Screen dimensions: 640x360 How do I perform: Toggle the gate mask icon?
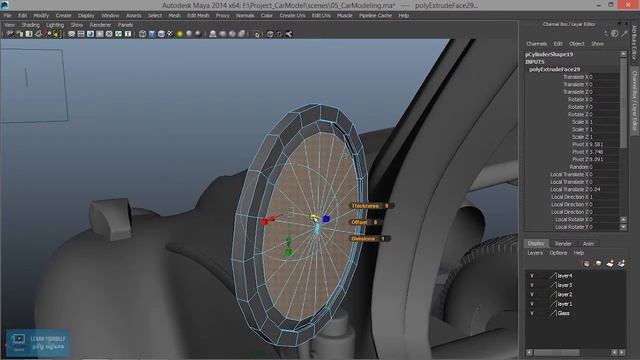tap(100, 34)
